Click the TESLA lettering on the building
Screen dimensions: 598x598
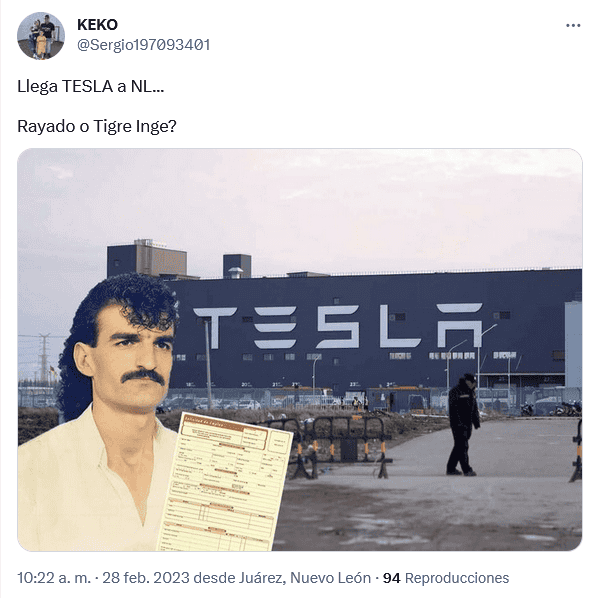(x=337, y=326)
